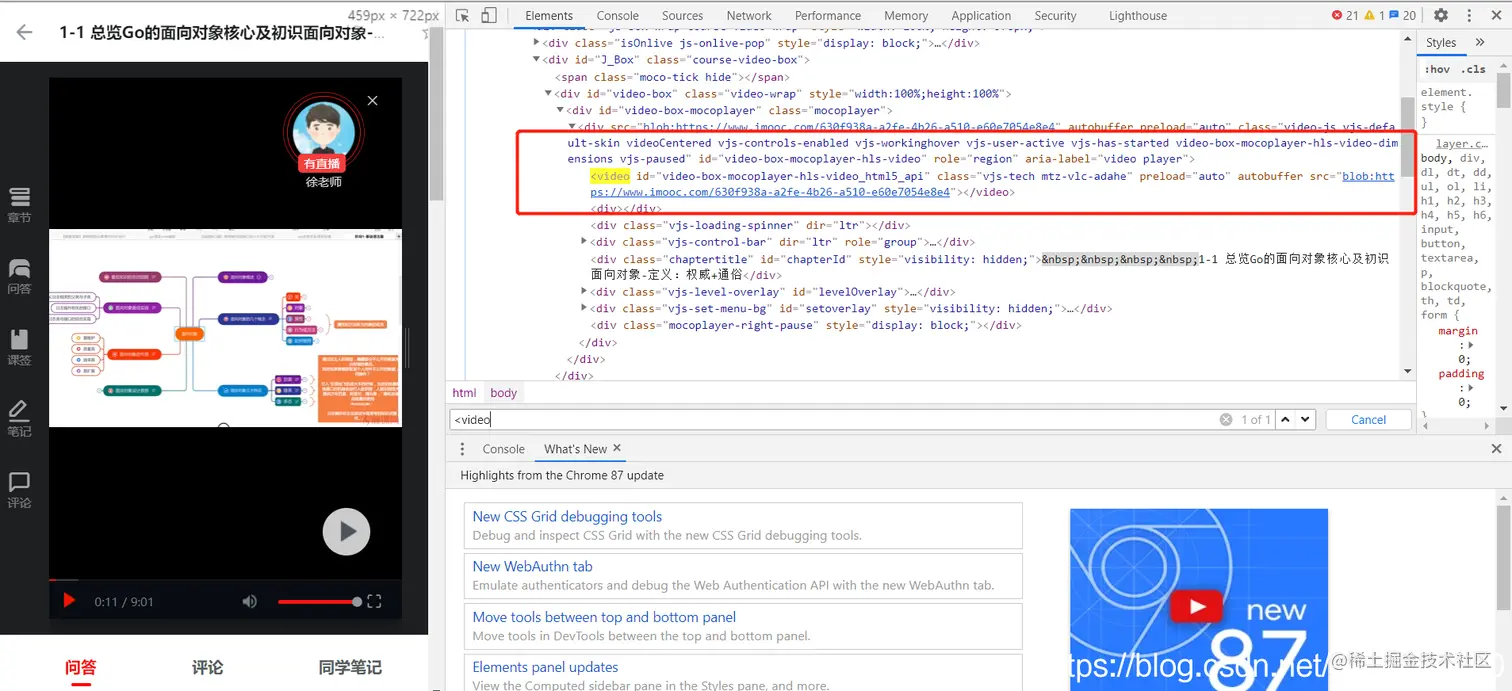This screenshot has width=1512, height=691.
Task: Toggle the :hov element state
Action: [1437, 69]
